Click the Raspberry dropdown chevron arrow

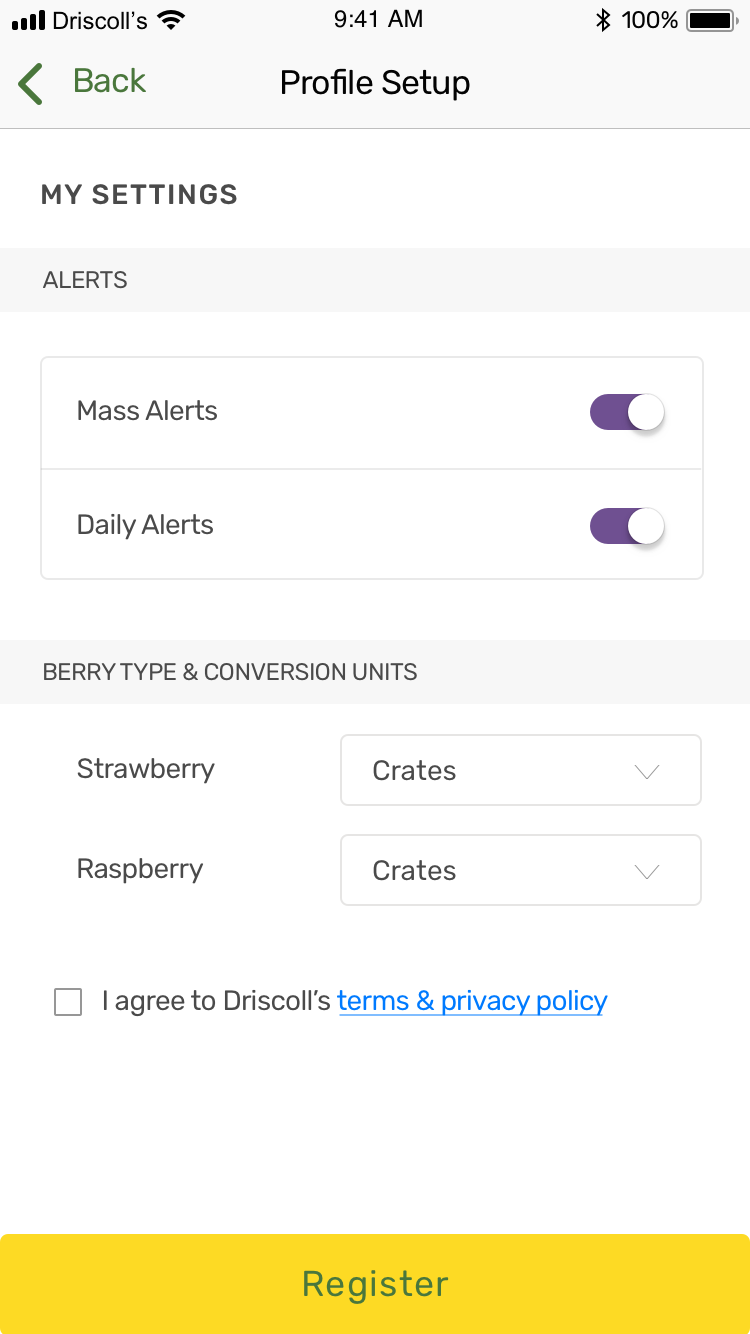[647, 871]
